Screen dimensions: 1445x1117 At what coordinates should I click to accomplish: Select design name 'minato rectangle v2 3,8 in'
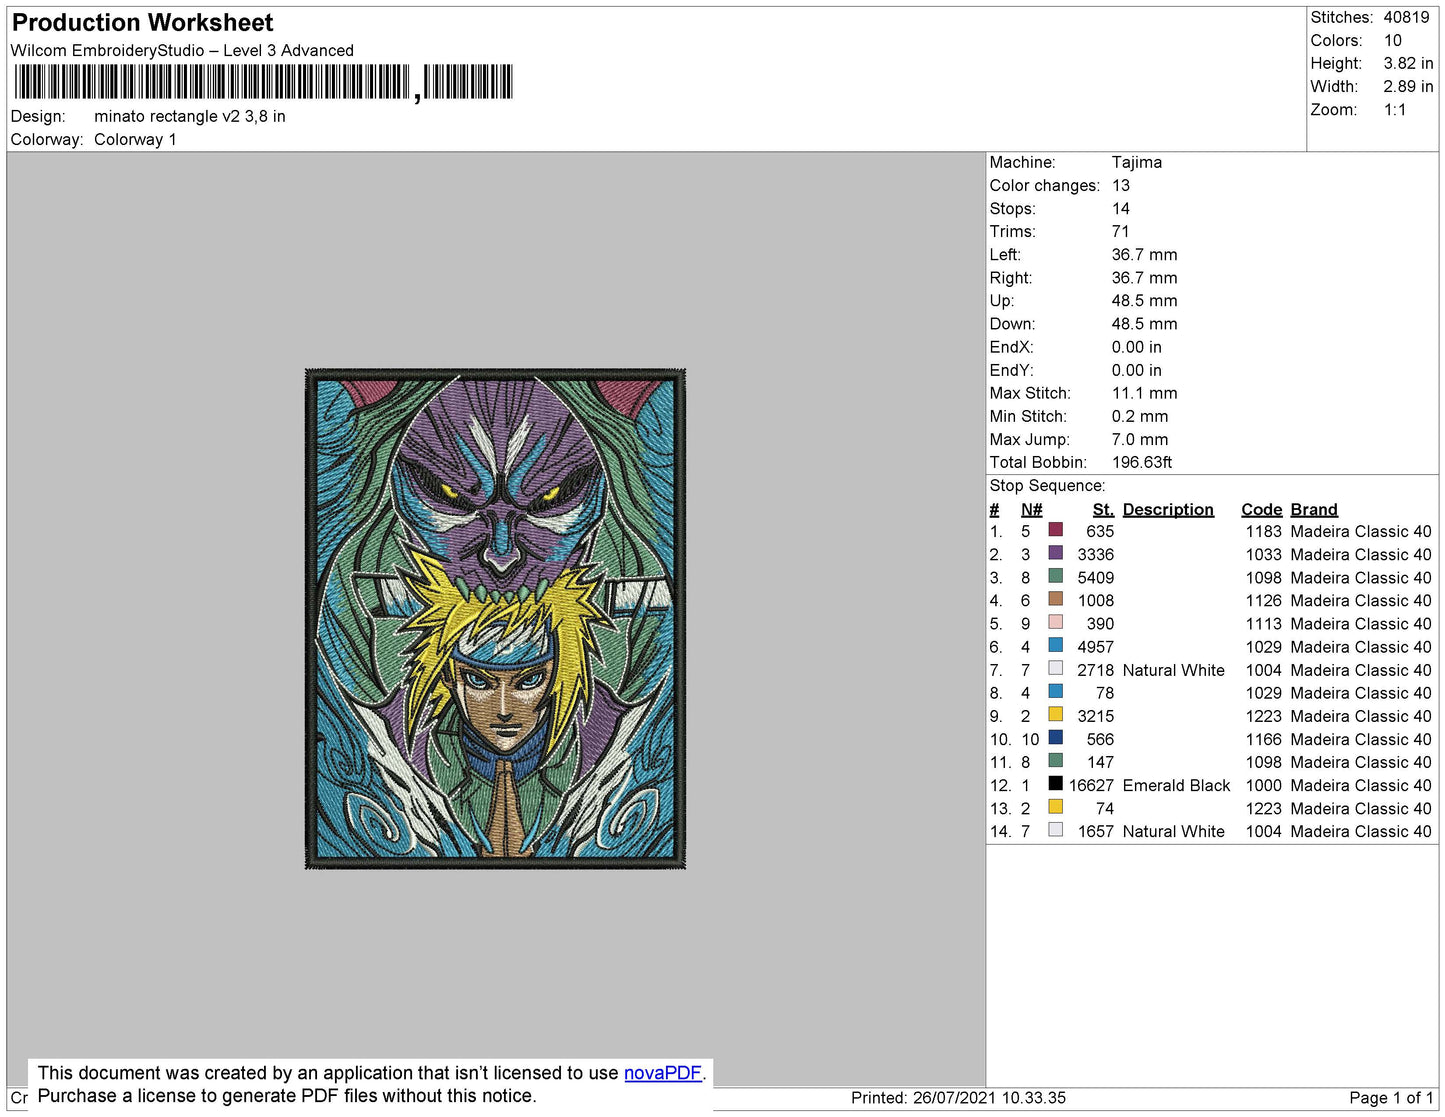pos(190,117)
